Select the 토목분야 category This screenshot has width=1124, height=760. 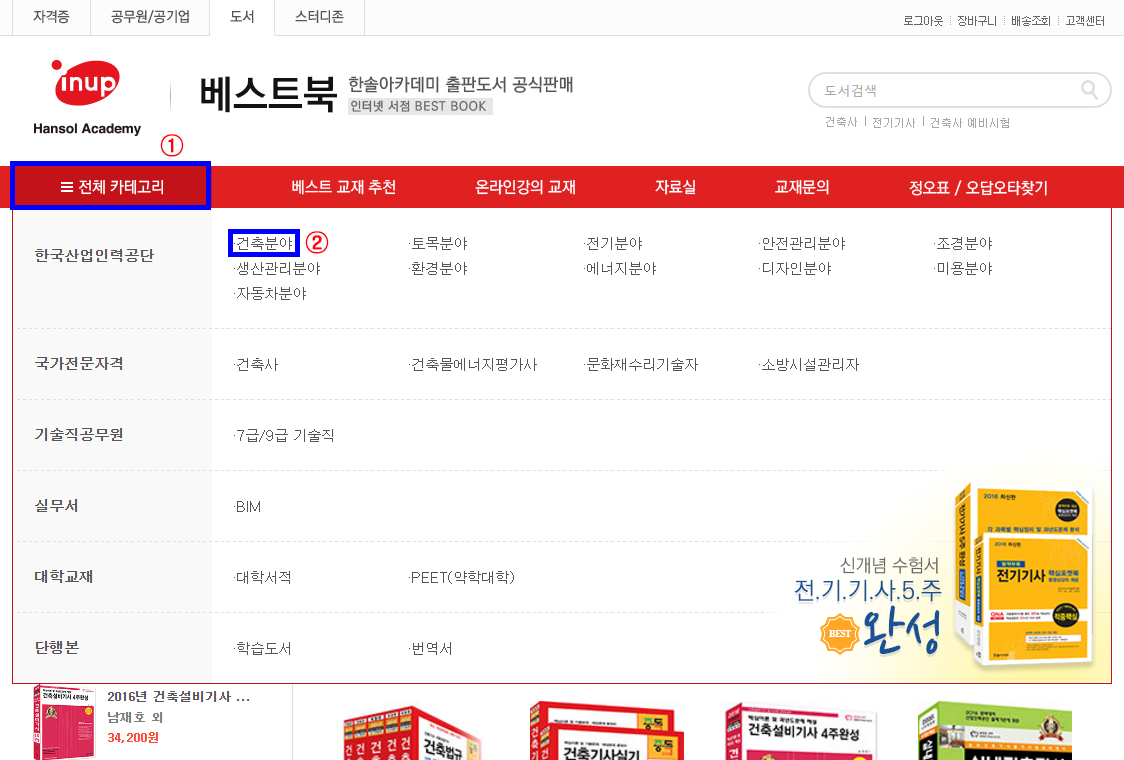[438, 244]
